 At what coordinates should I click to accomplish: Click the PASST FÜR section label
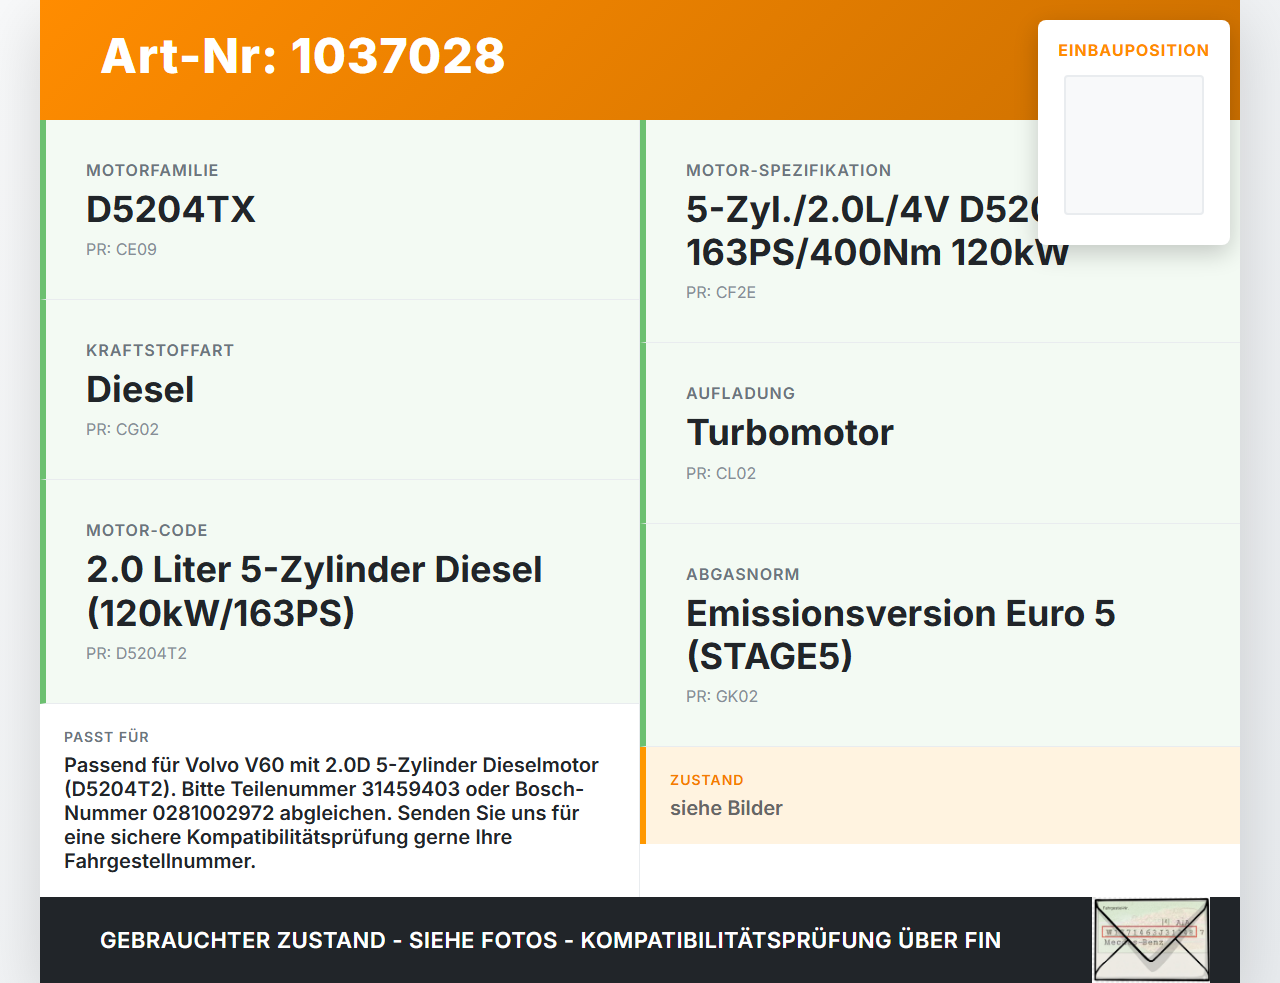(106, 737)
